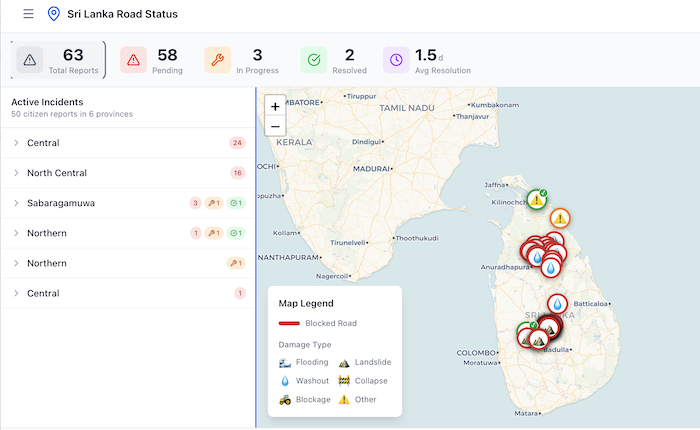Screen dimensions: 700x430
Task: Click the Blocked Road red line swatch
Action: [x=288, y=323]
